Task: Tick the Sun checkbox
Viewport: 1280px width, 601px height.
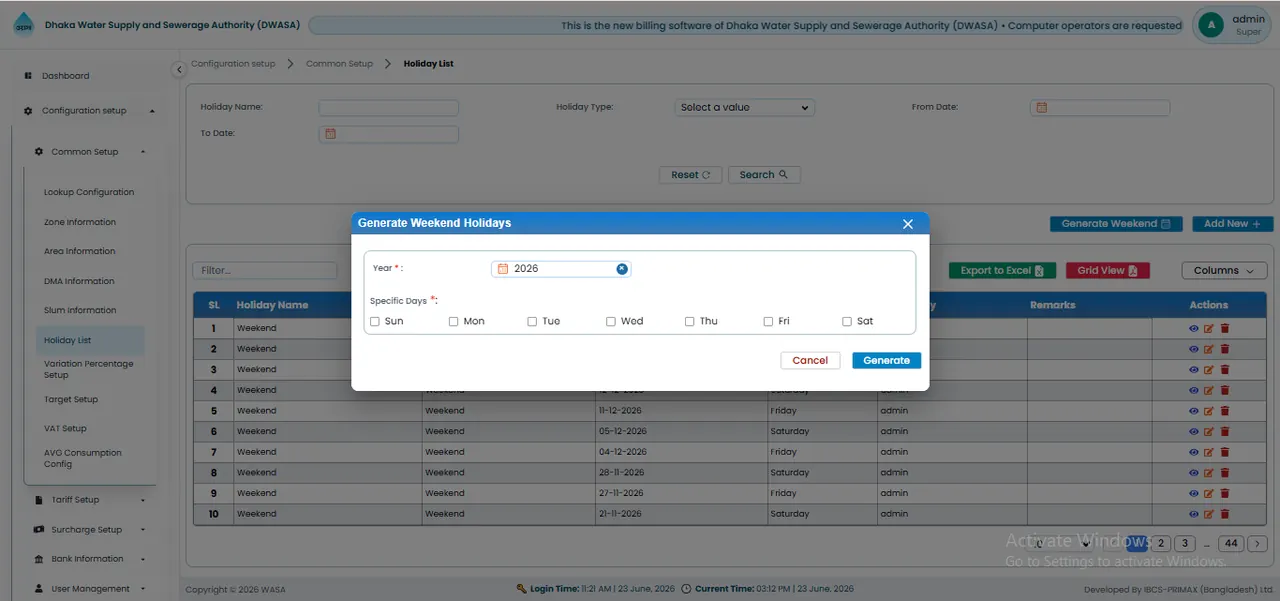Action: point(374,322)
